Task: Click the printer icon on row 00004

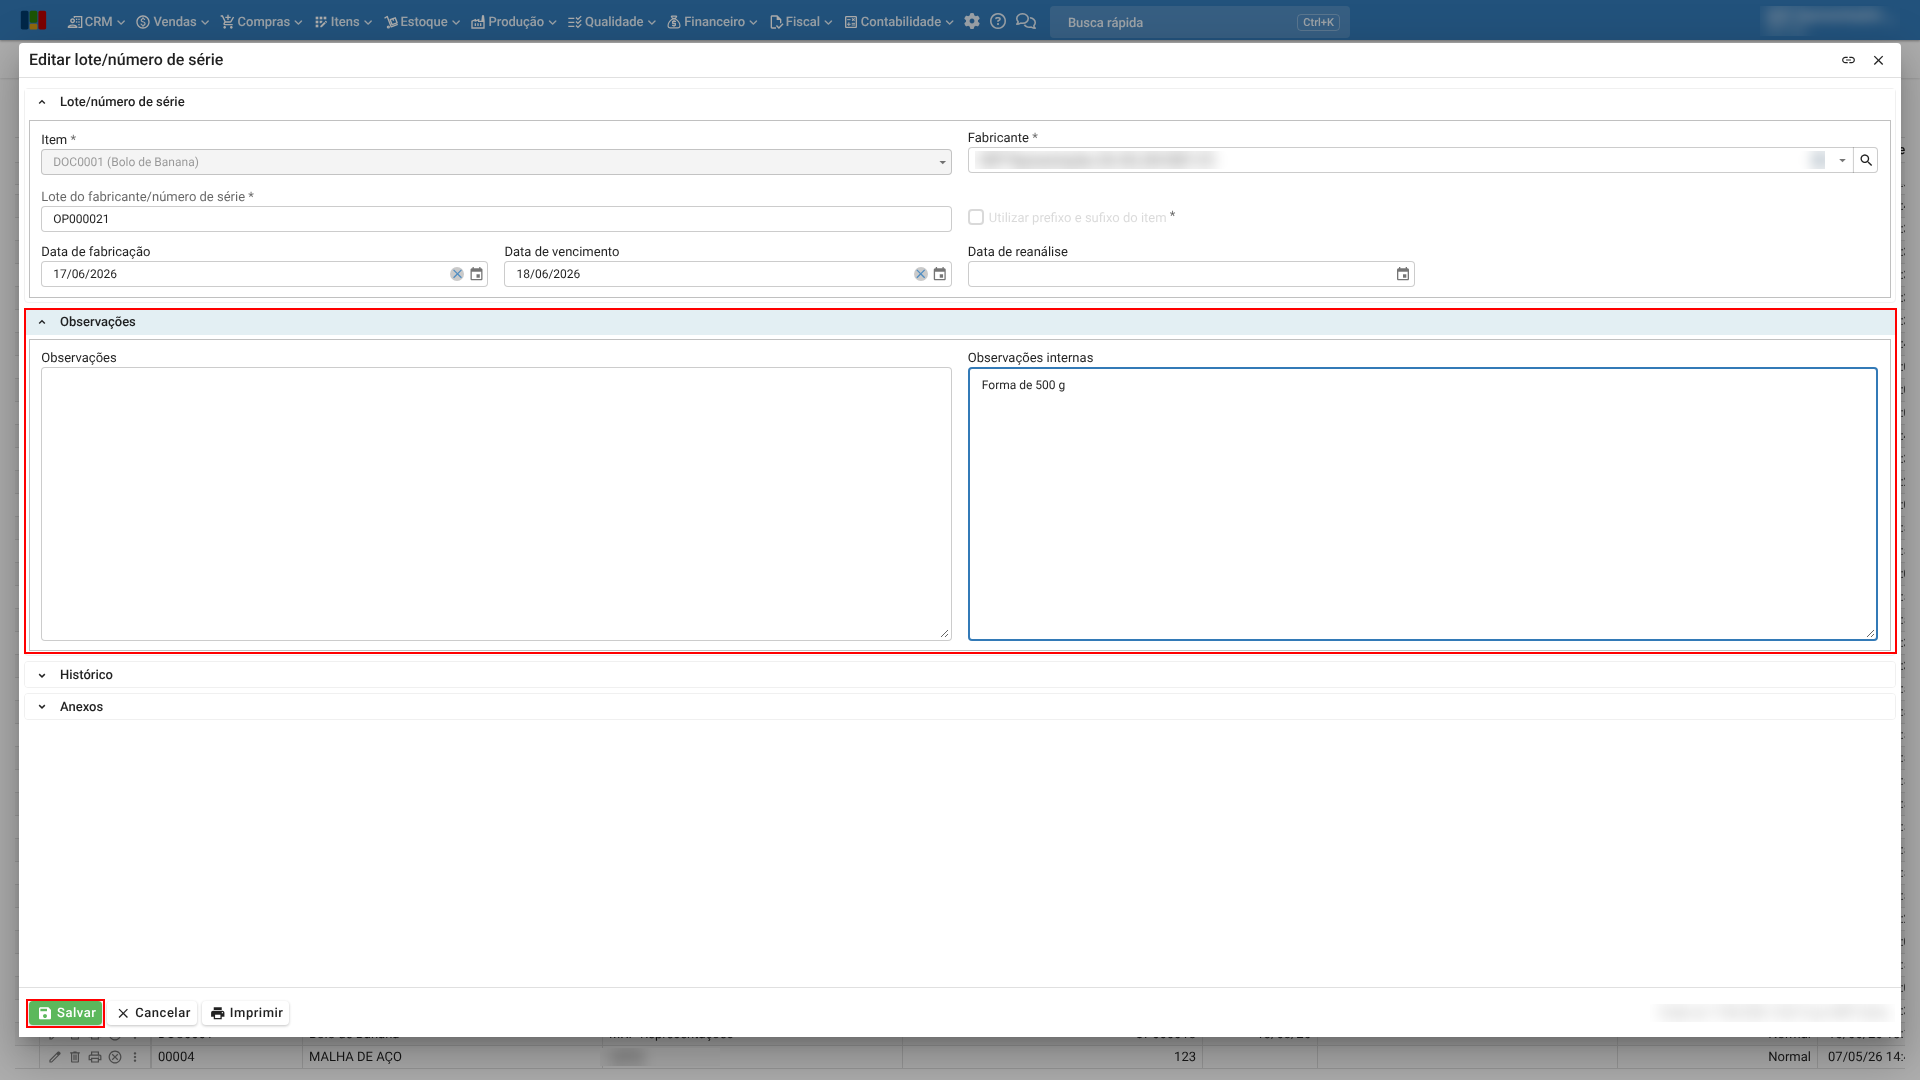Action: pos(95,1057)
